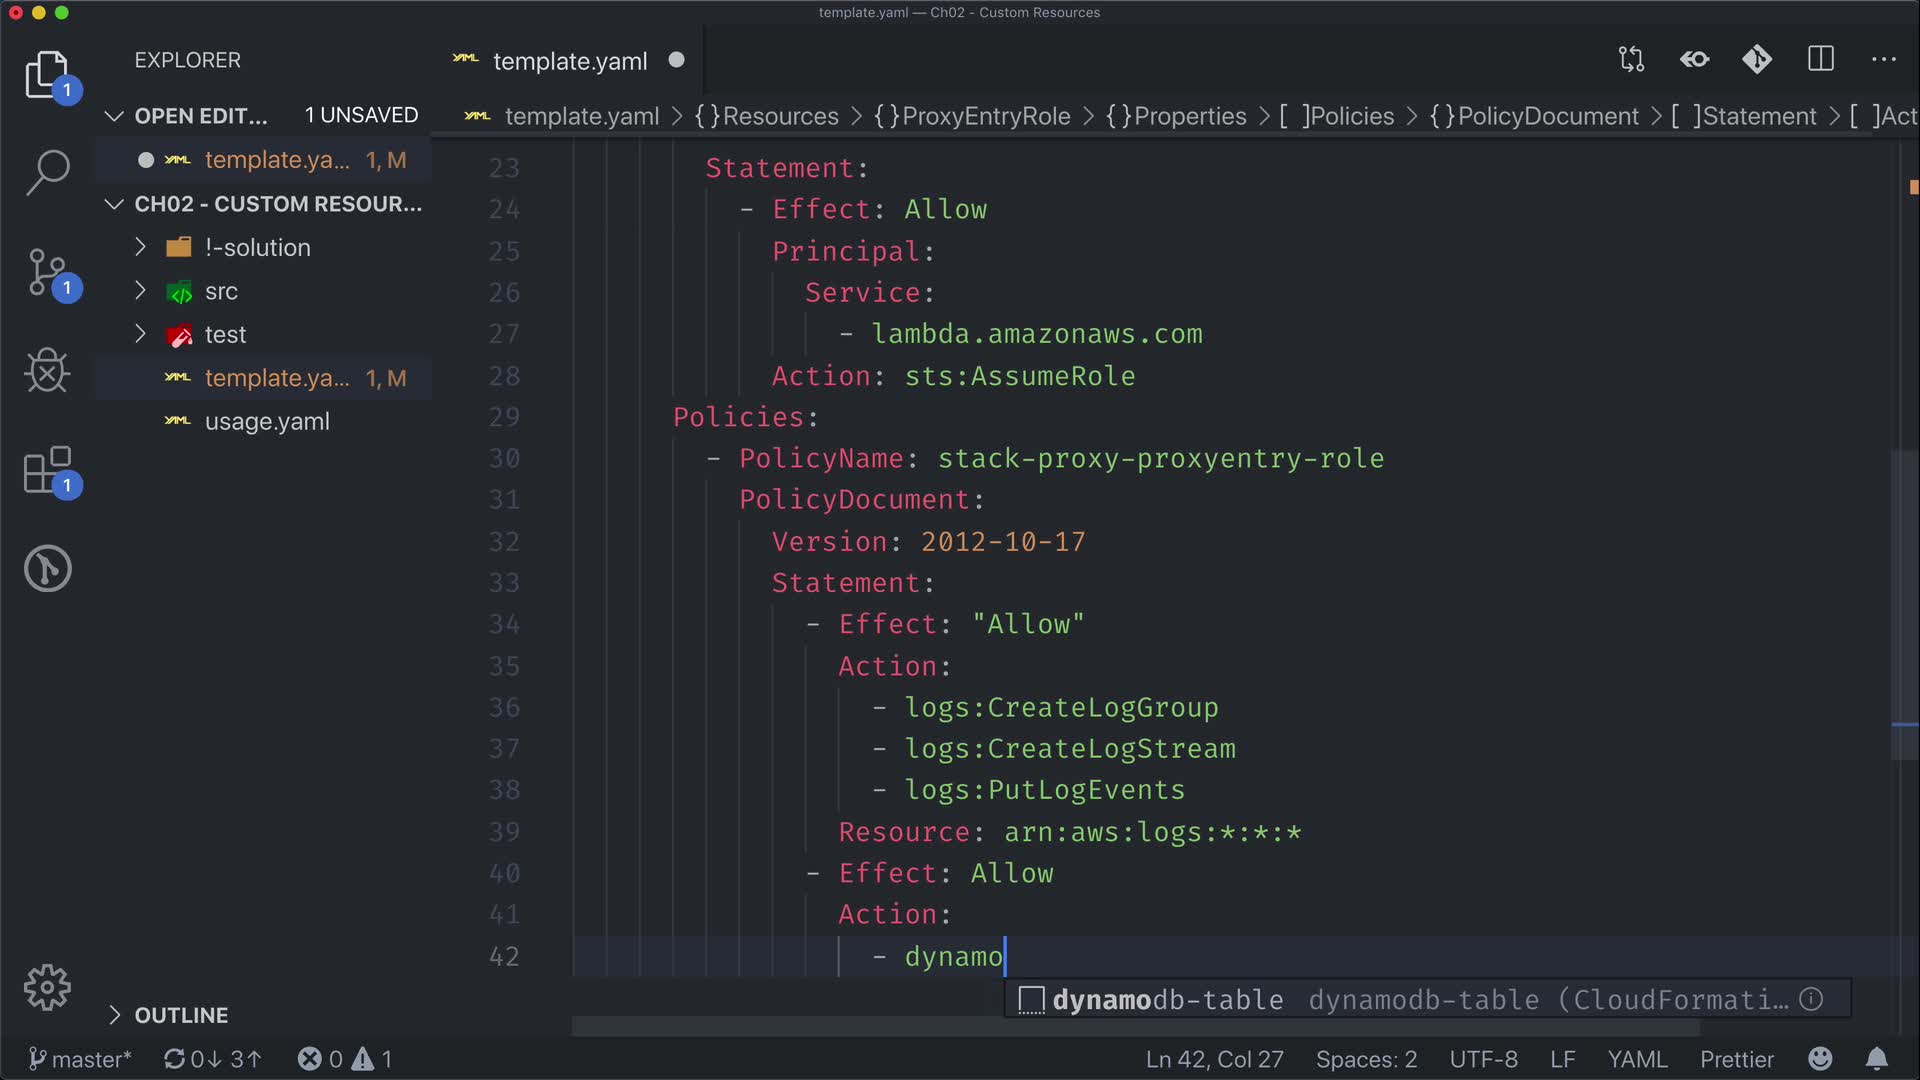Open usage.yaml in the explorer
The image size is (1920, 1080).
pos(267,422)
